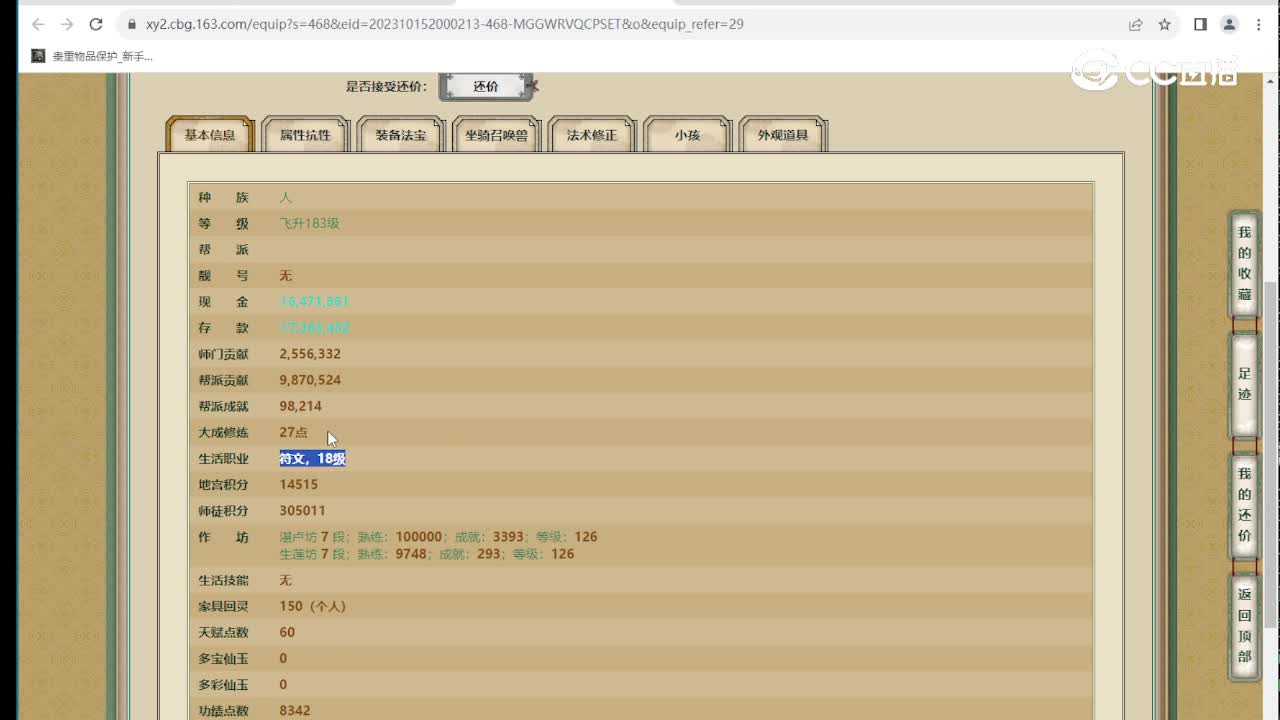Viewport: 1280px width, 720px height.
Task: Click the 还价 bargain button
Action: tap(486, 86)
